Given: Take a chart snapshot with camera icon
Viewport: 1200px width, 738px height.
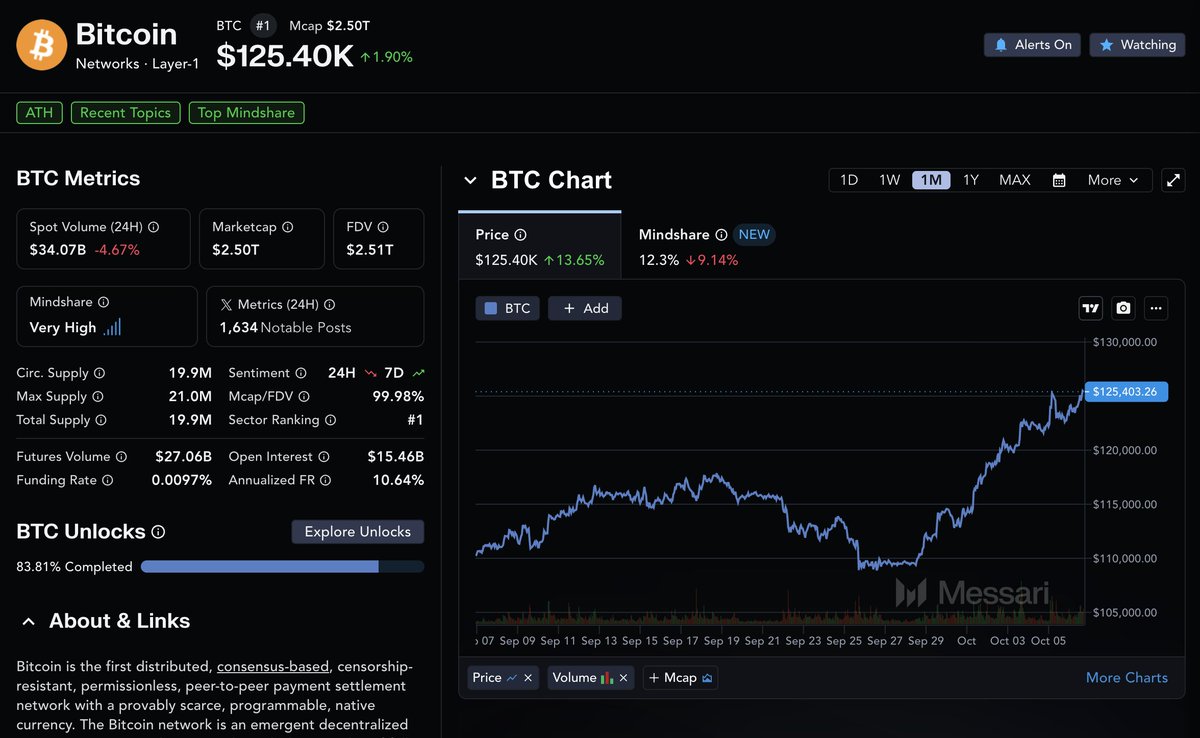Looking at the screenshot, I should click(x=1124, y=308).
